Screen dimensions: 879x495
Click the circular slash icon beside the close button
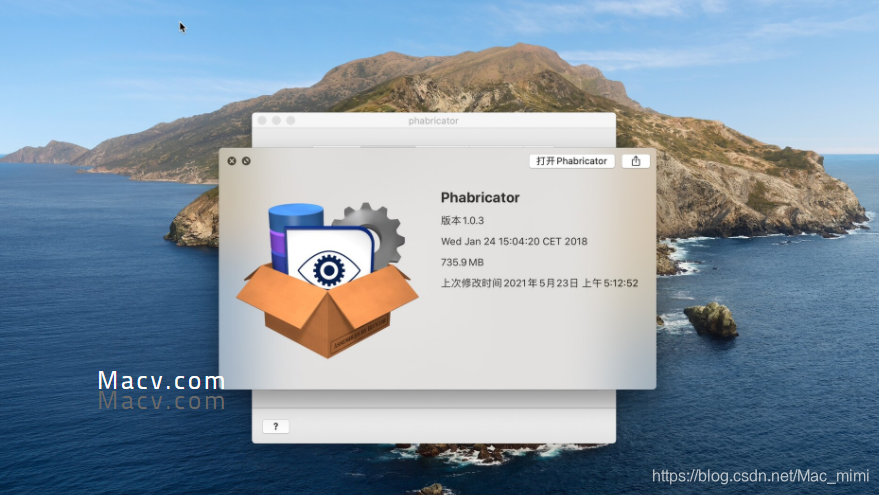point(246,161)
